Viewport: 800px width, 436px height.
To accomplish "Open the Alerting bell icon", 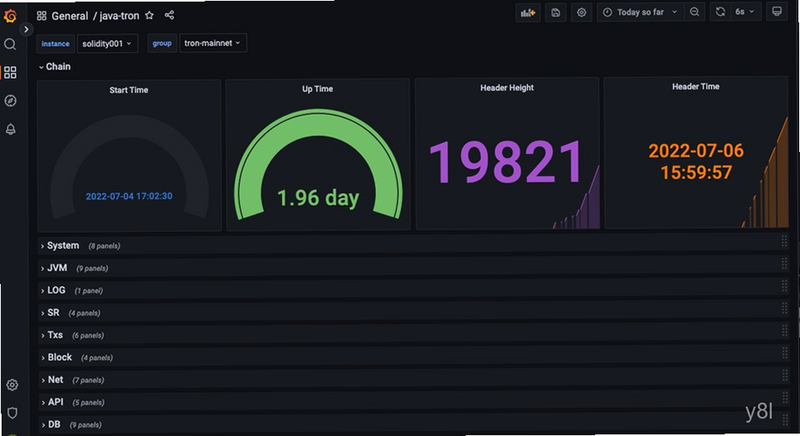I will click(x=10, y=129).
